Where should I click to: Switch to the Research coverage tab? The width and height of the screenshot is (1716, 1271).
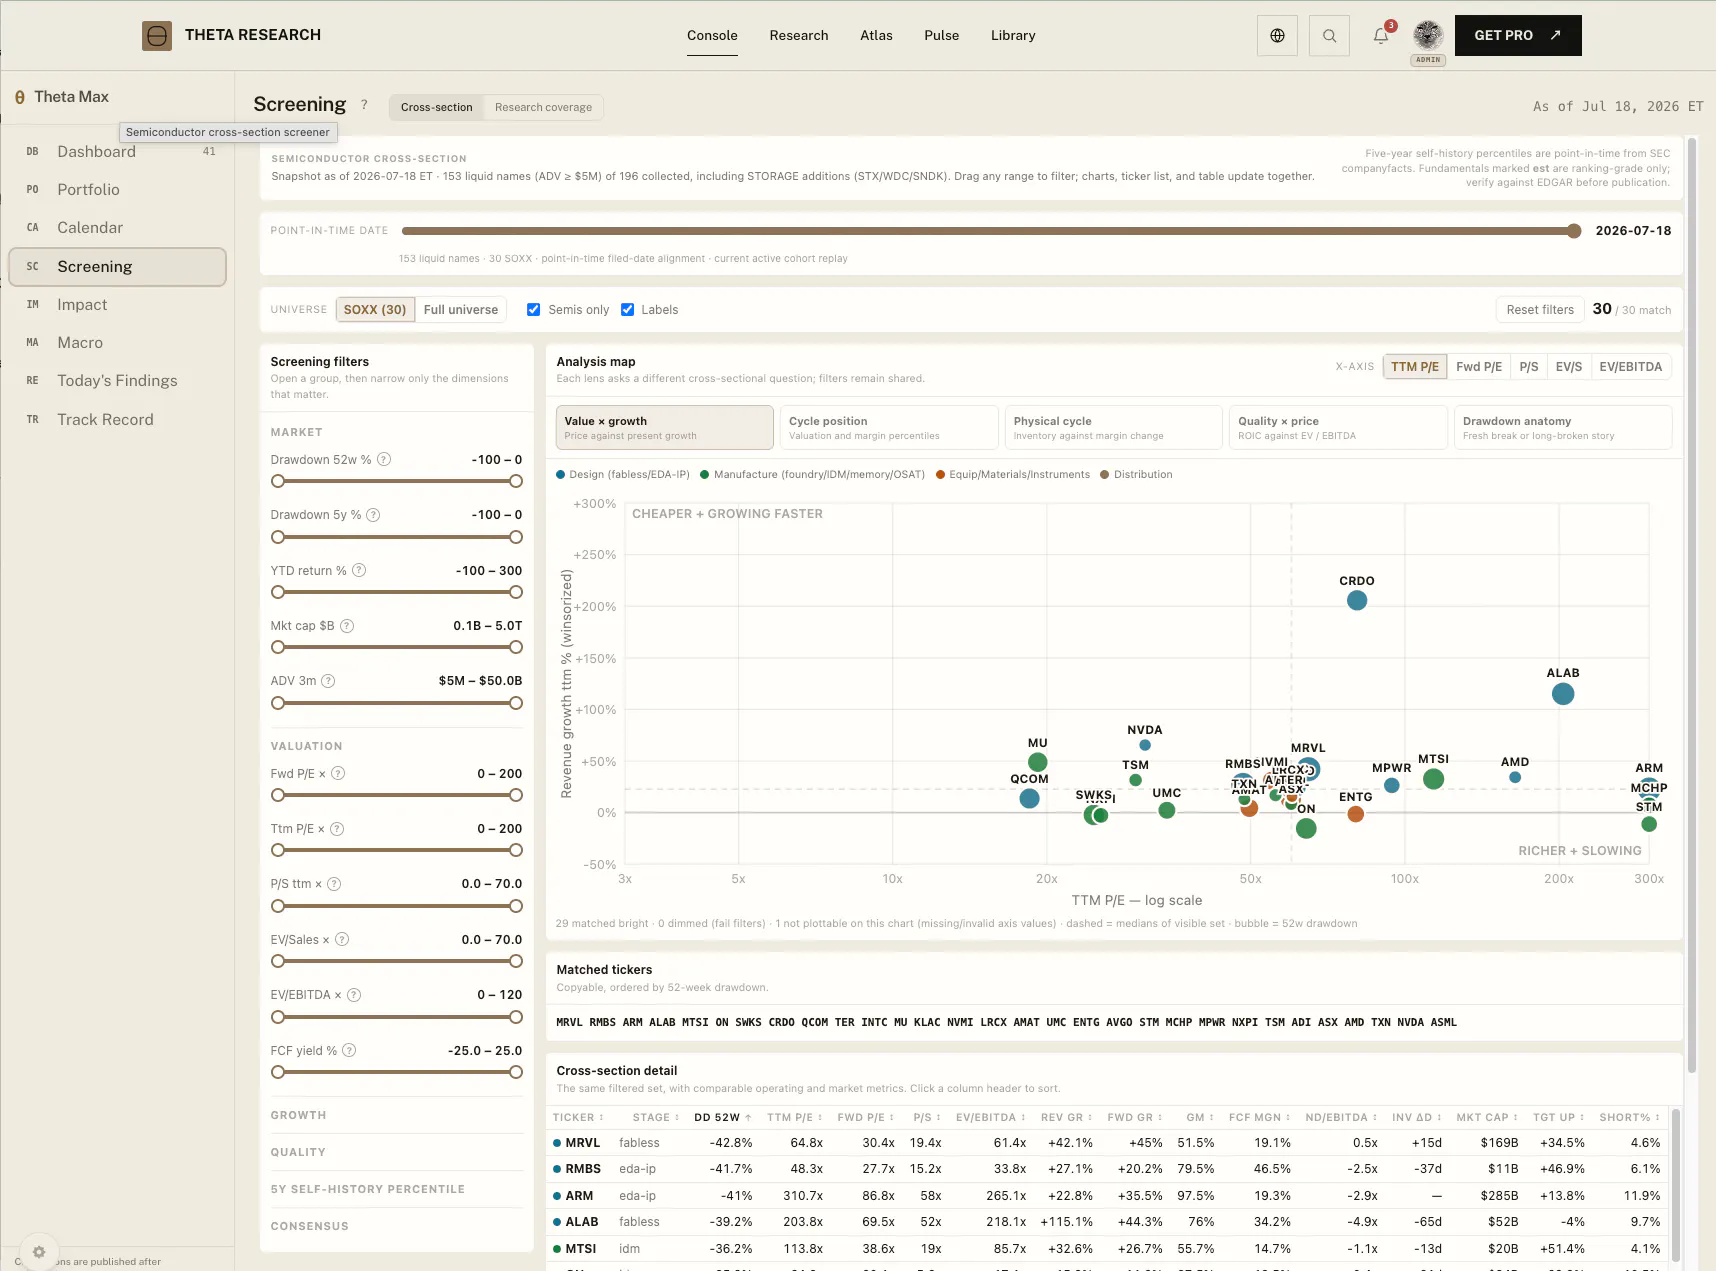click(543, 107)
